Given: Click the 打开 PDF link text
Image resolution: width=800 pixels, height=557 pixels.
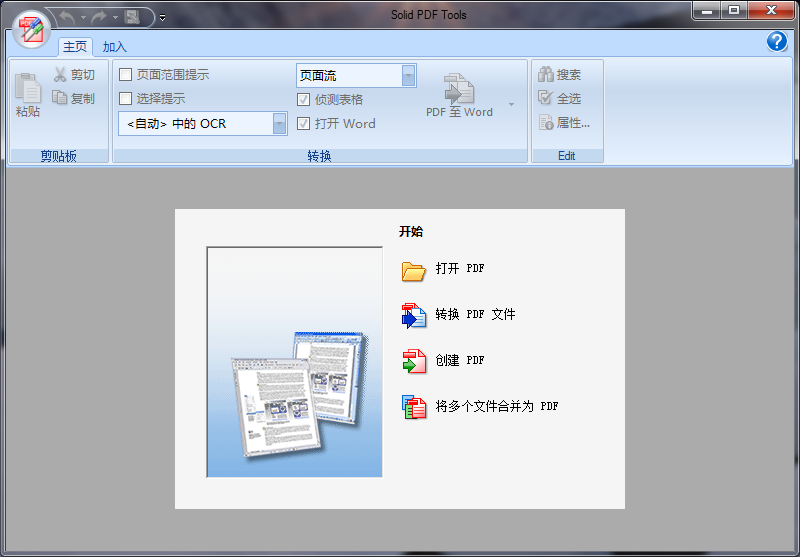Looking at the screenshot, I should [x=460, y=268].
